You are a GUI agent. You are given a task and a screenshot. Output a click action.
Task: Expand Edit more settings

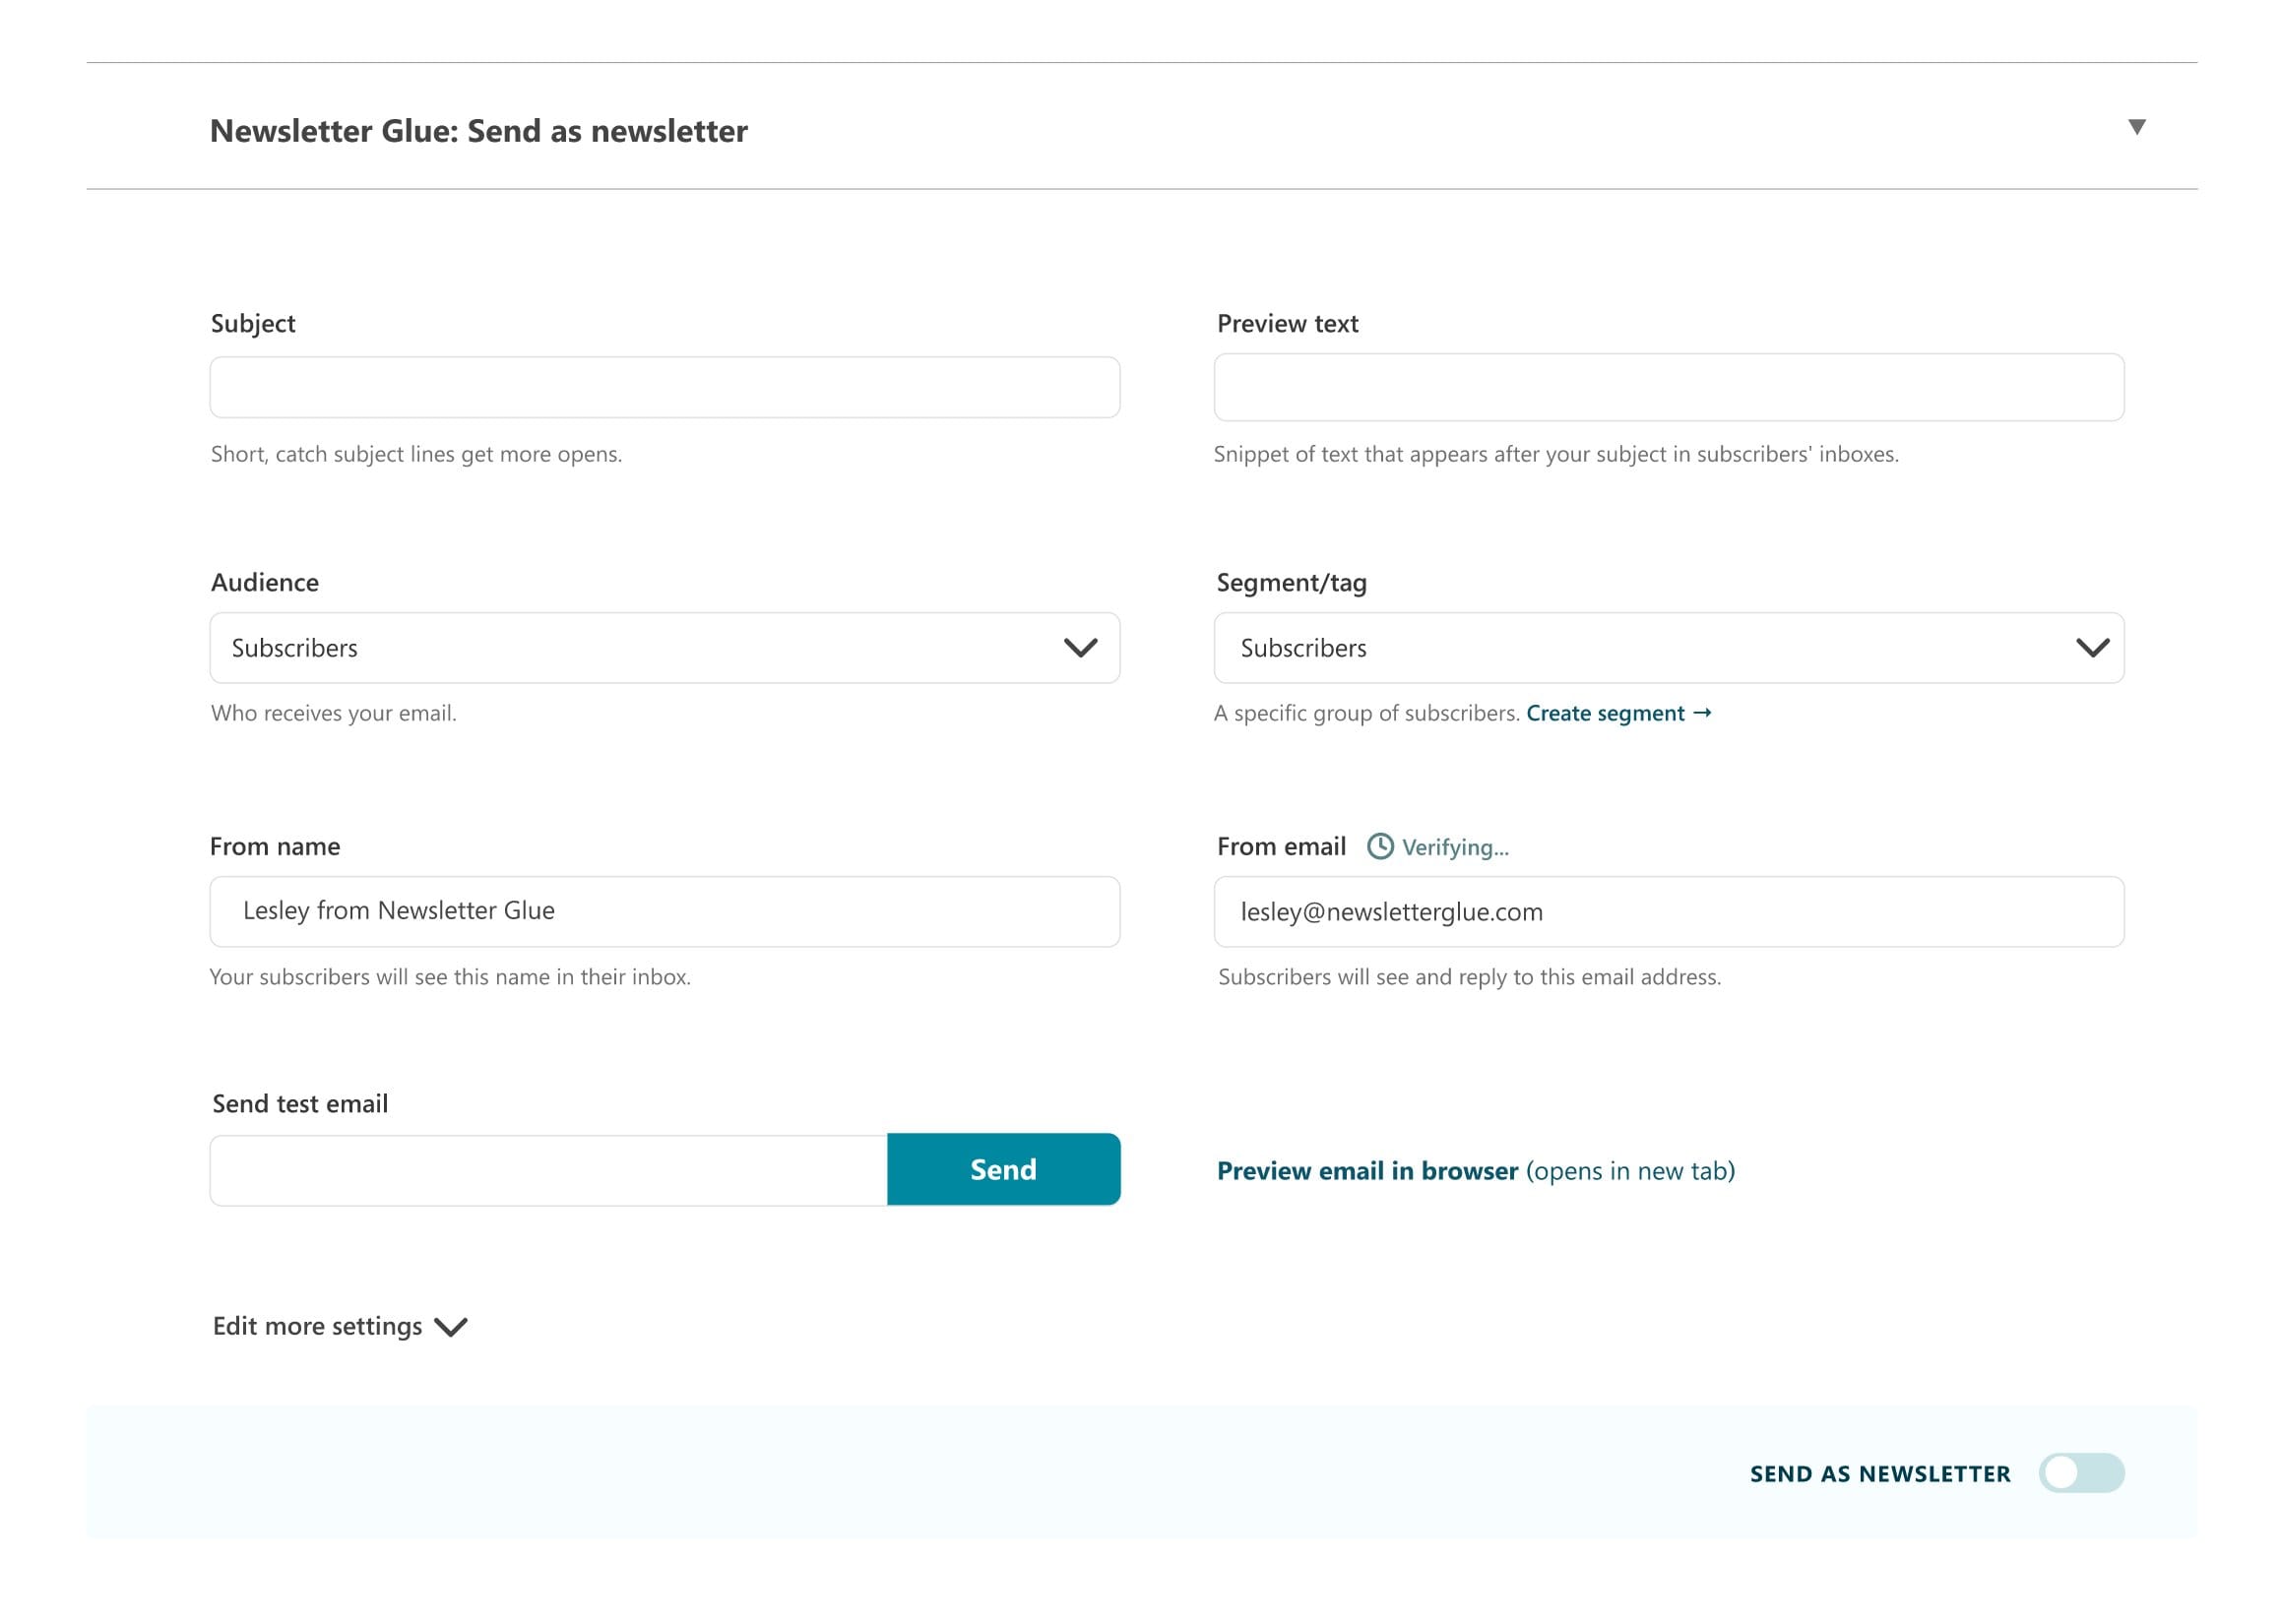tap(318, 1326)
